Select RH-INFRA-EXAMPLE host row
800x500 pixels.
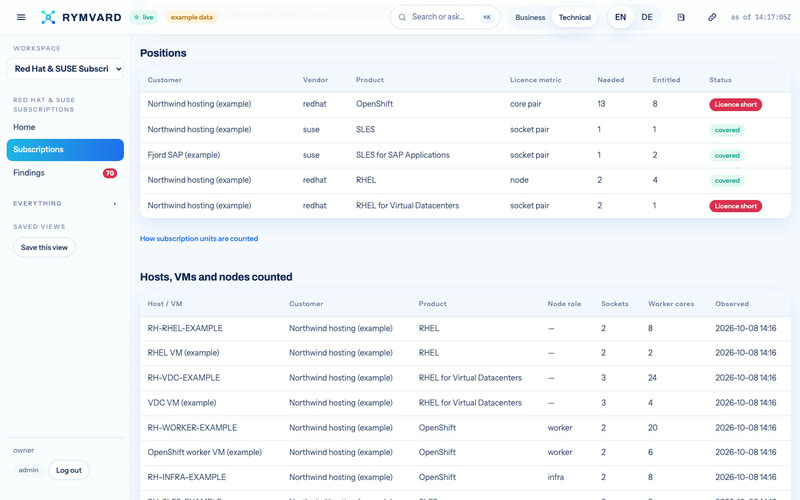tap(465, 478)
